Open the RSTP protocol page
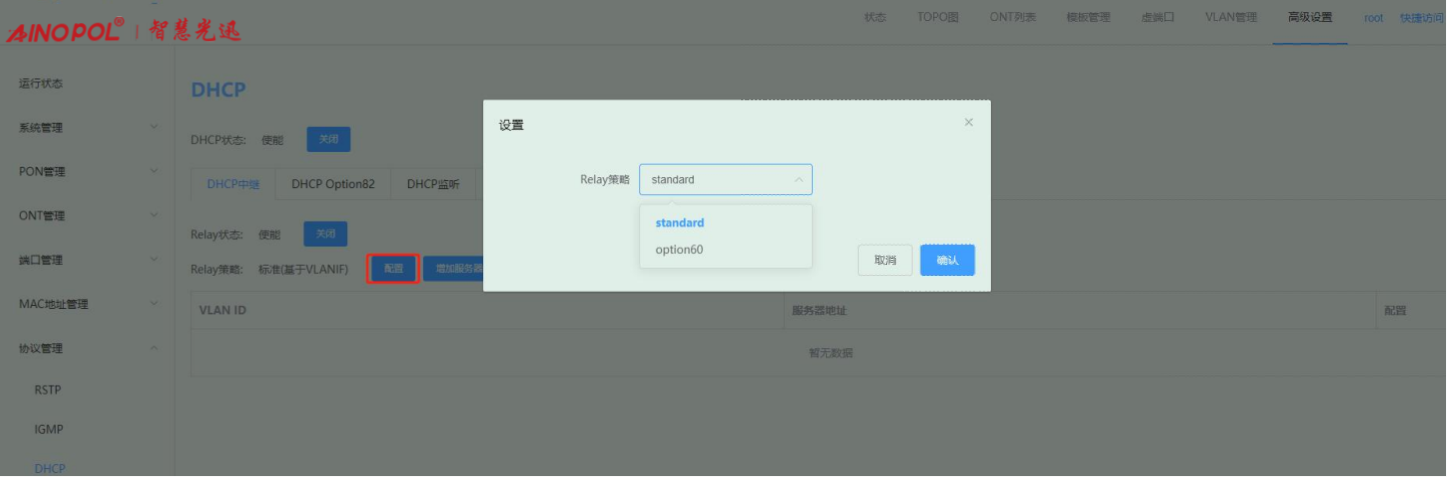The width and height of the screenshot is (1447, 477). pyautogui.click(x=48, y=390)
